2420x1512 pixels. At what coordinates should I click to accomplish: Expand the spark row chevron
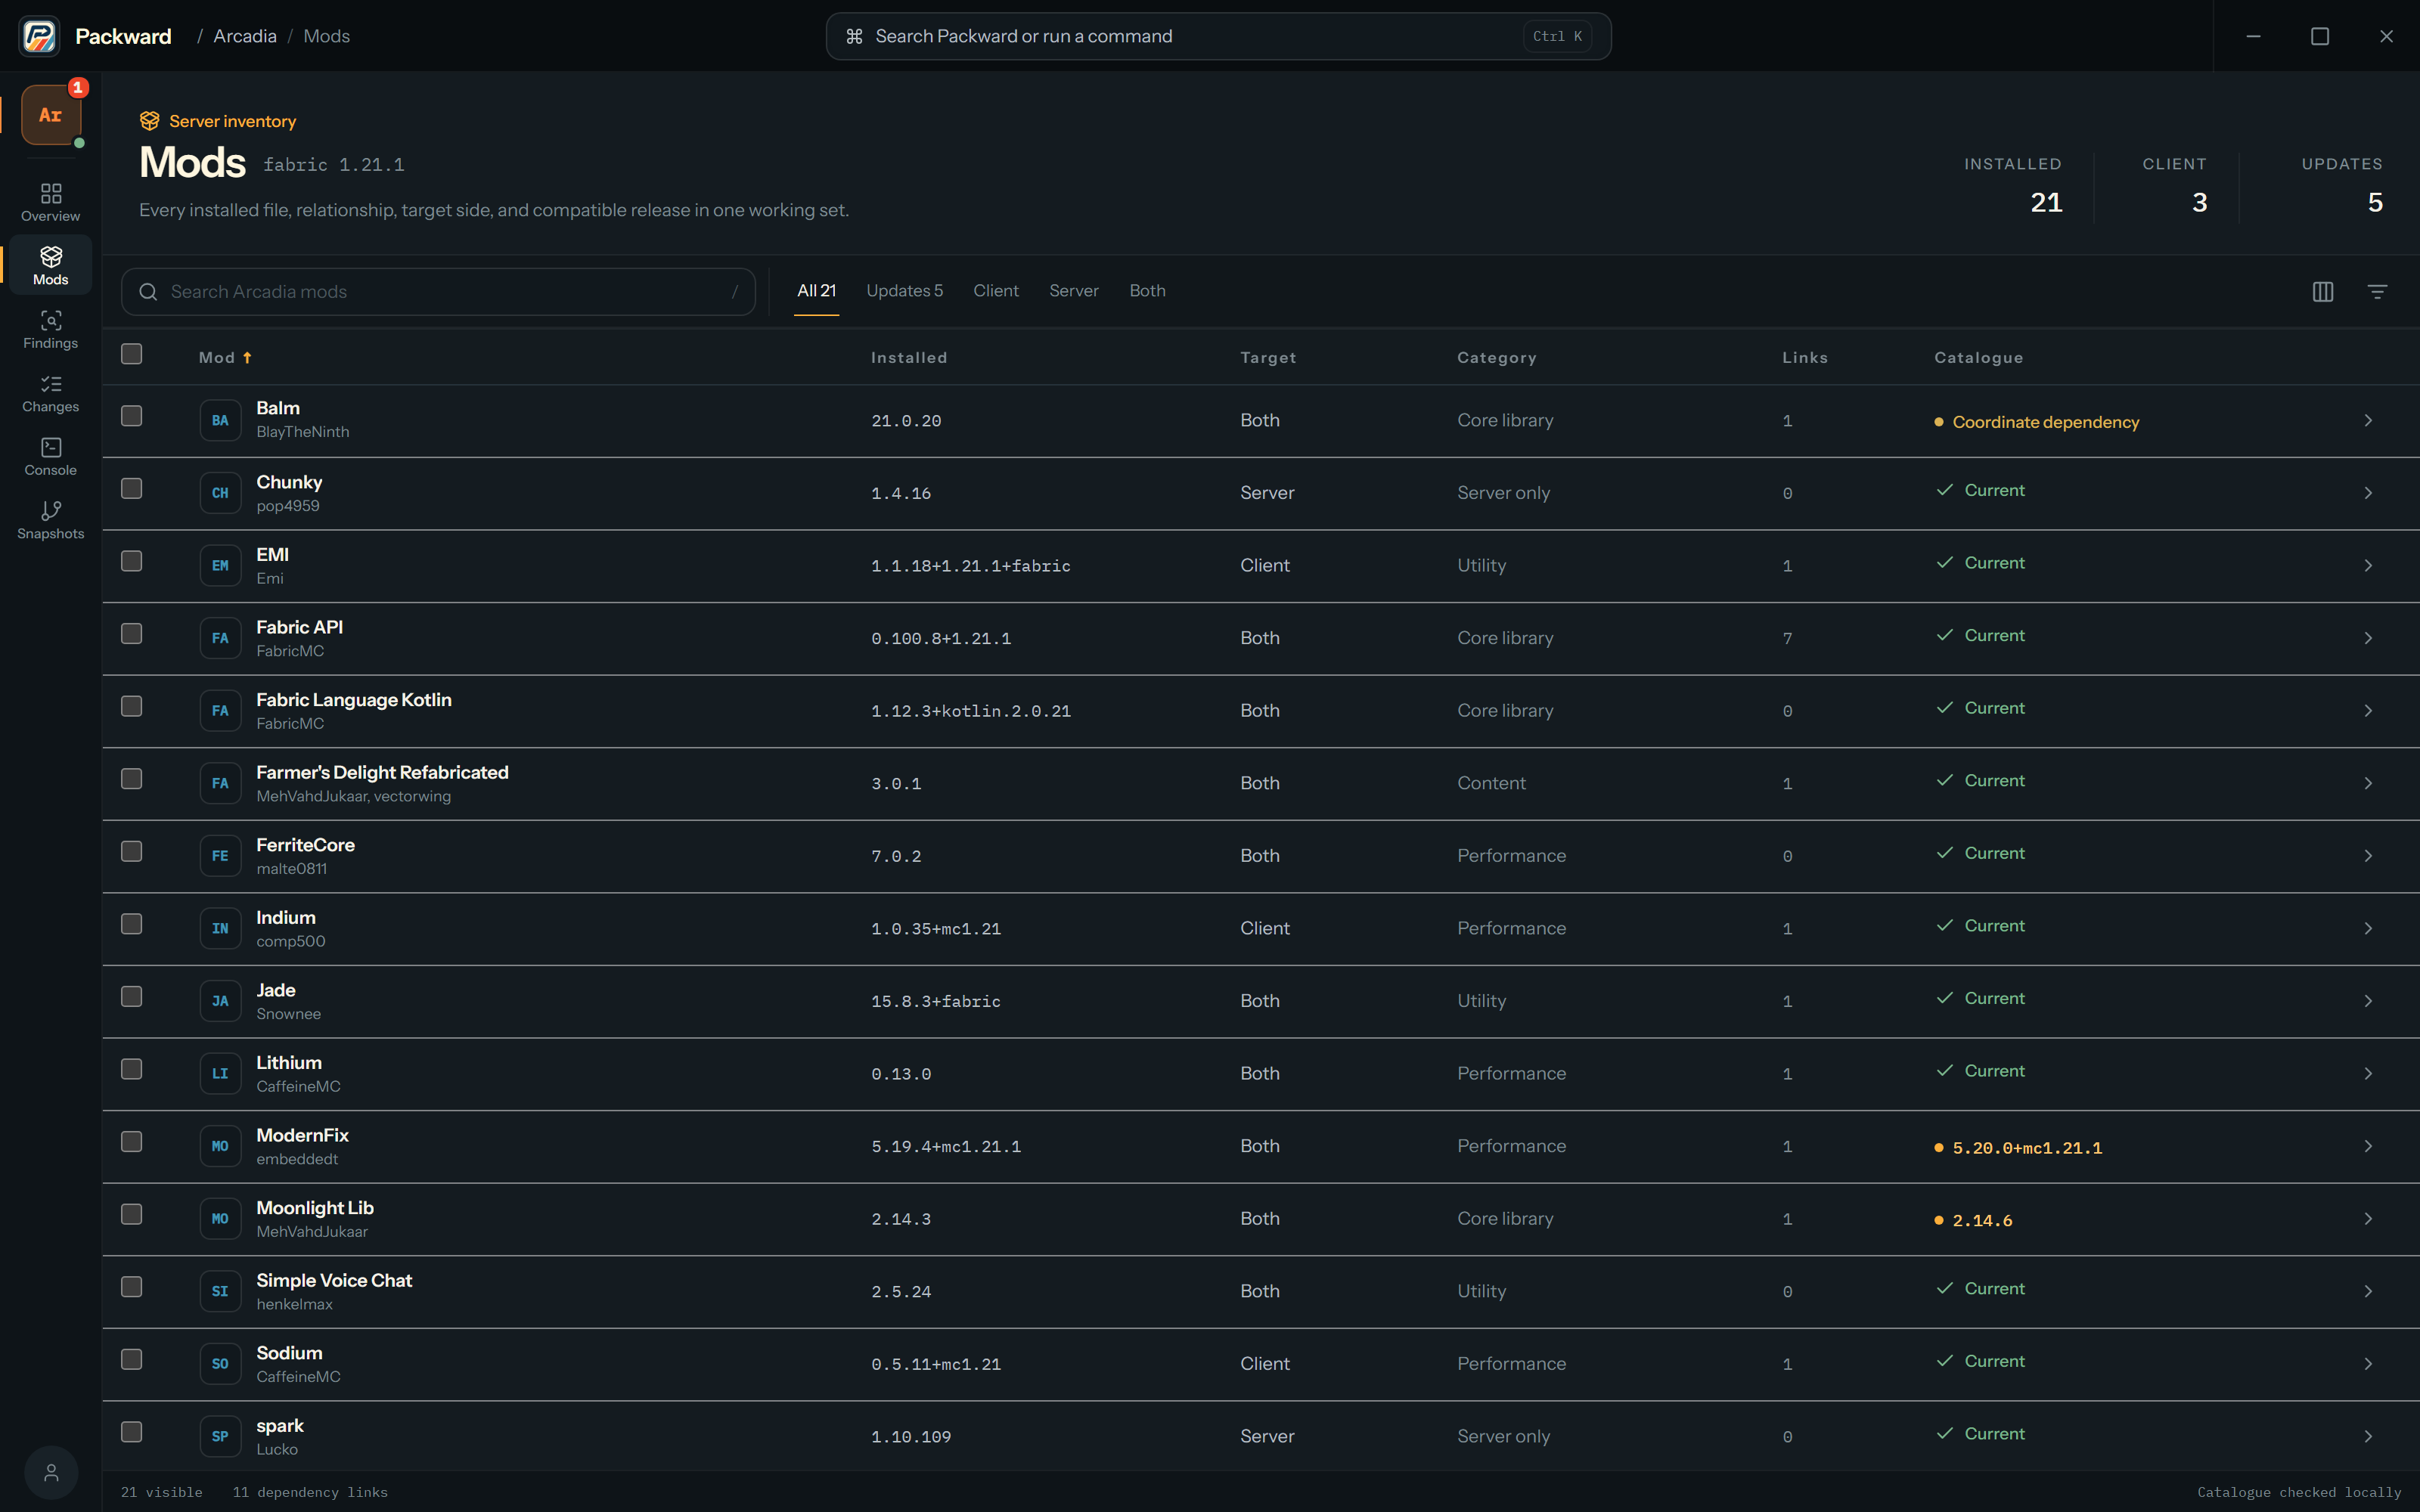pyautogui.click(x=2367, y=1436)
